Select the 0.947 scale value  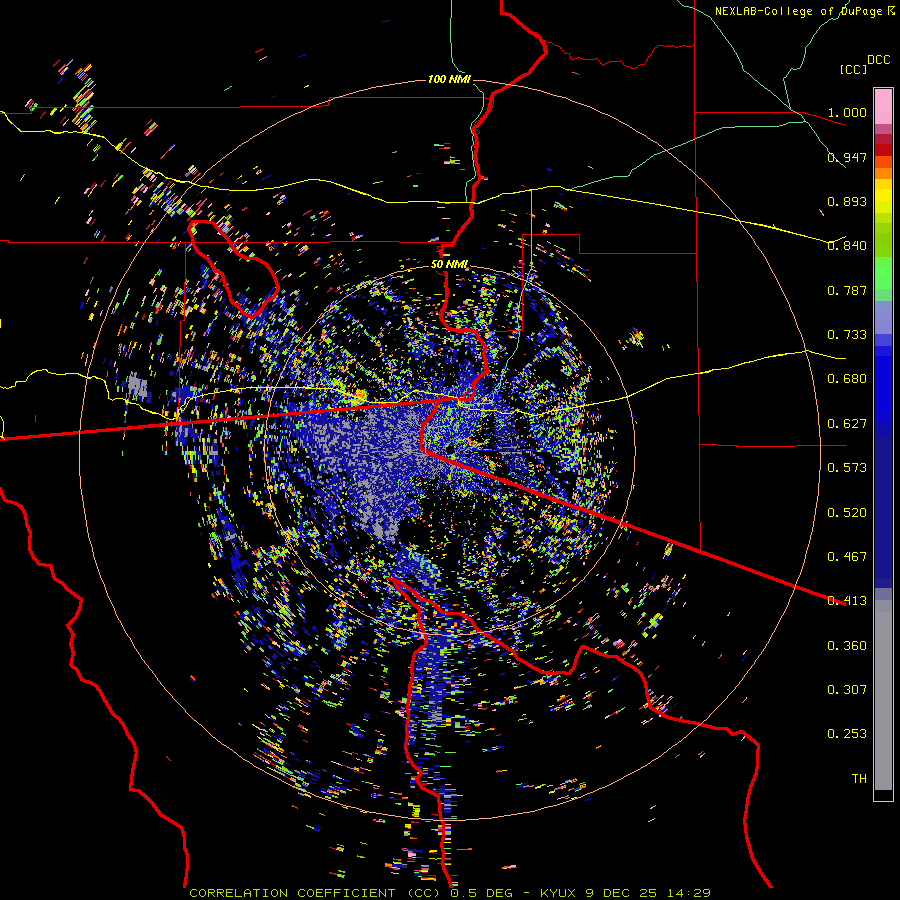tap(847, 157)
